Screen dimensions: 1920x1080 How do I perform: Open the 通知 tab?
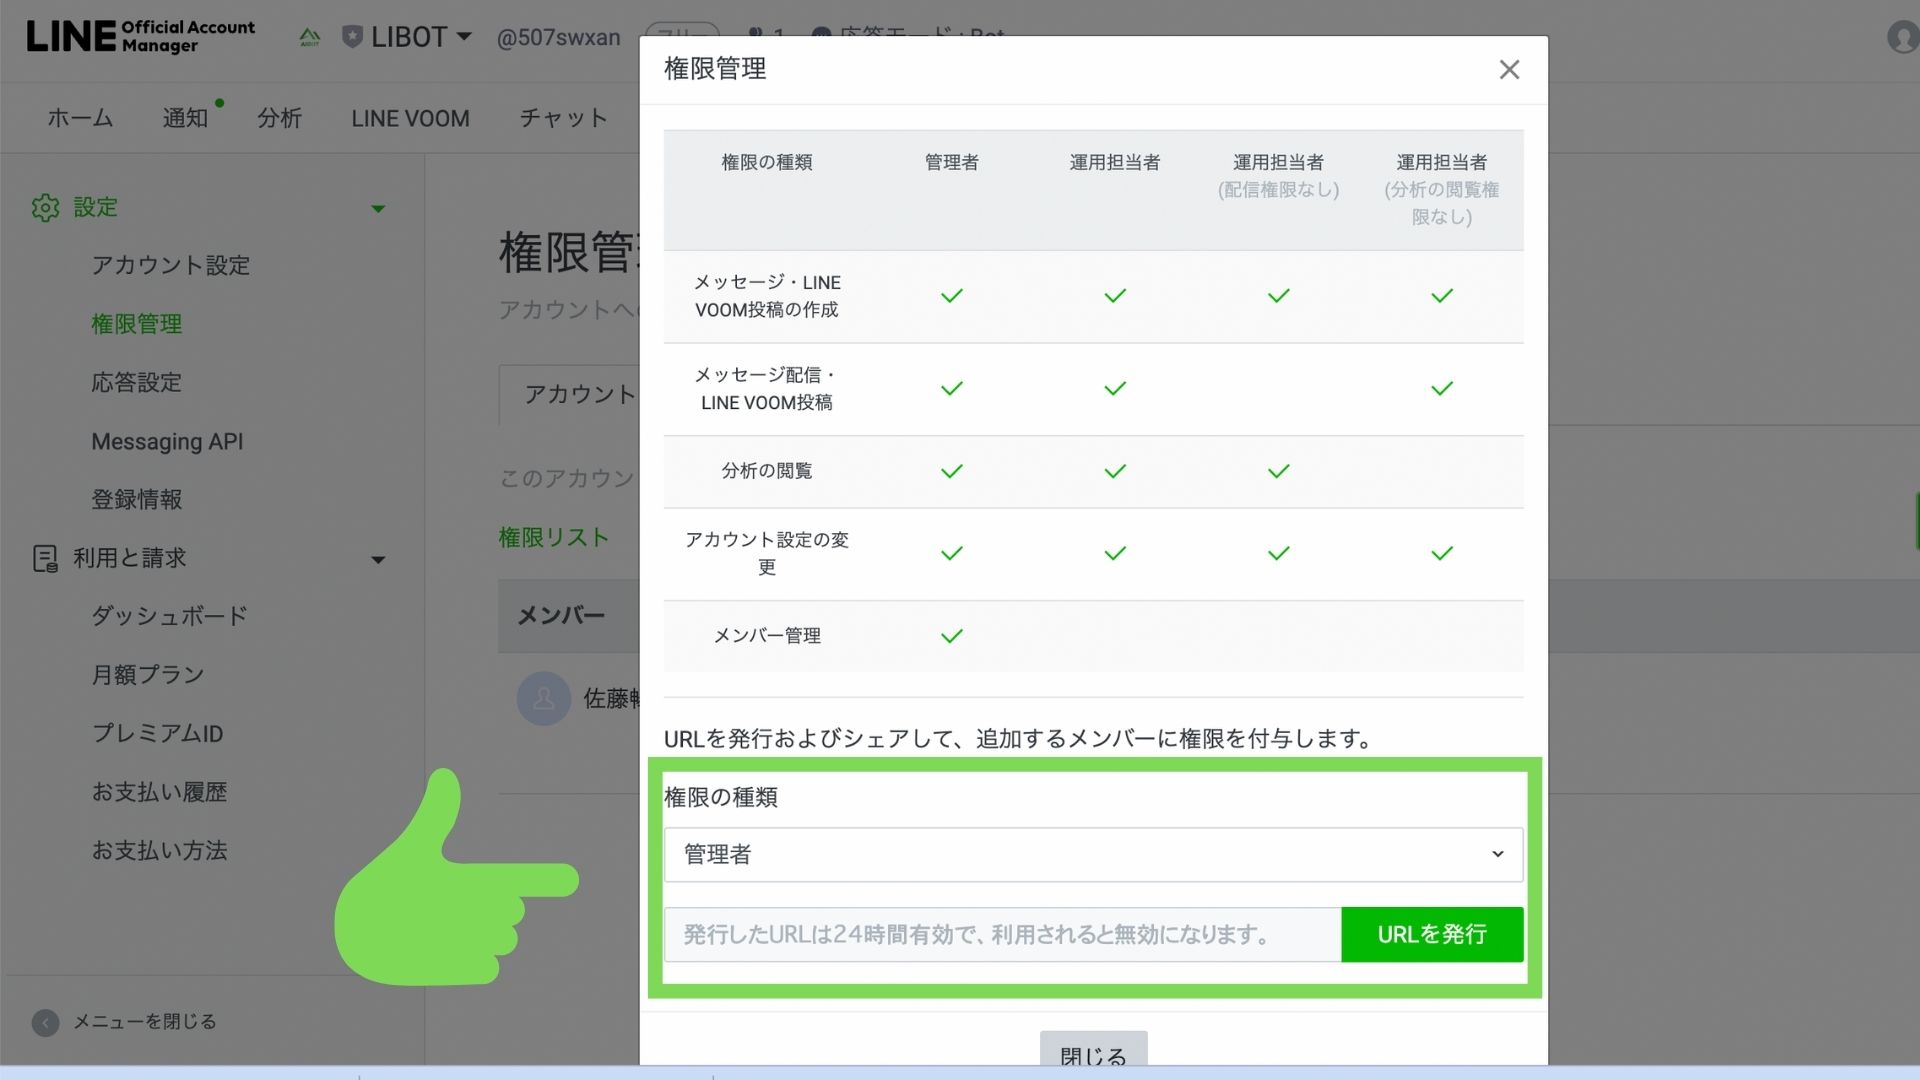click(185, 118)
